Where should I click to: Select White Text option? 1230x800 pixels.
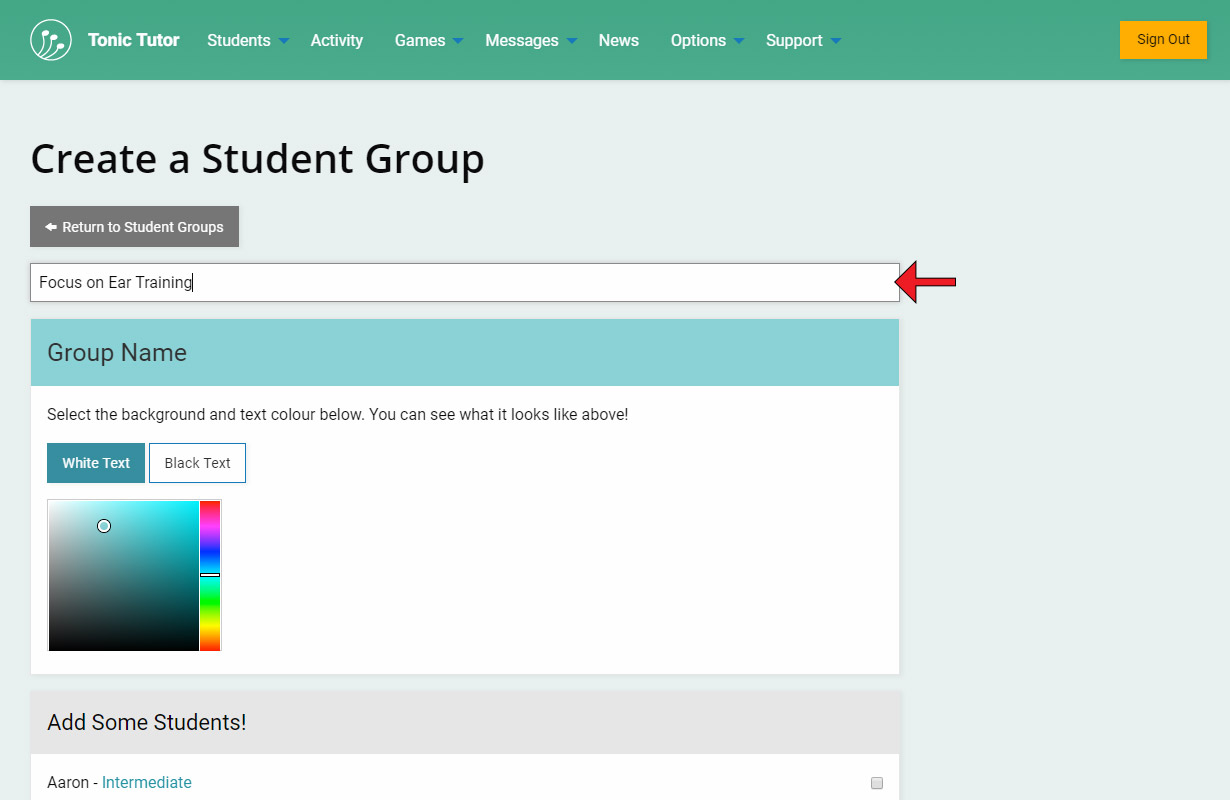[96, 463]
